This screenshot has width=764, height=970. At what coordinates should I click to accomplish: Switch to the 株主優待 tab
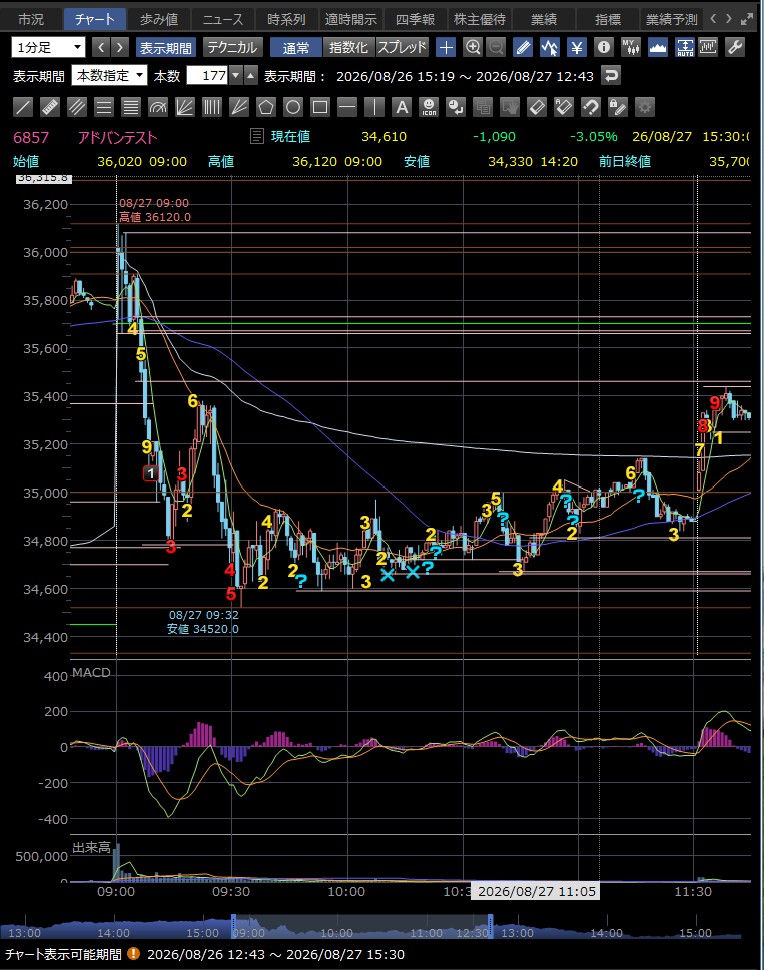pos(479,19)
